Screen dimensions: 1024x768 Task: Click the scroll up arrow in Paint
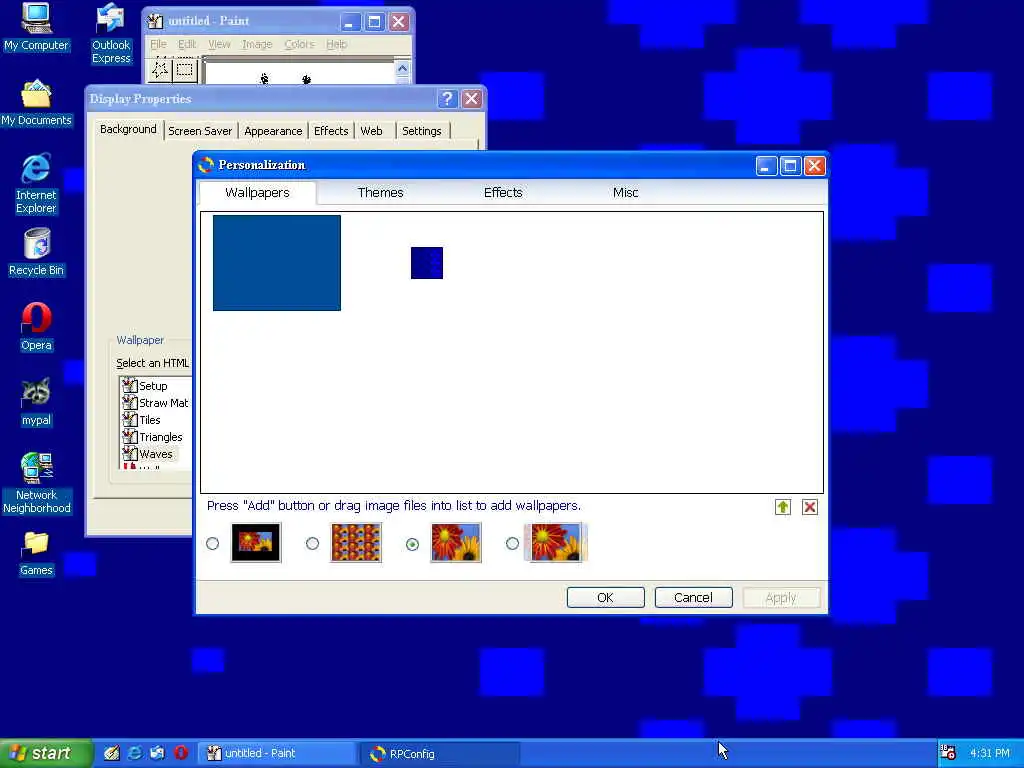[402, 69]
